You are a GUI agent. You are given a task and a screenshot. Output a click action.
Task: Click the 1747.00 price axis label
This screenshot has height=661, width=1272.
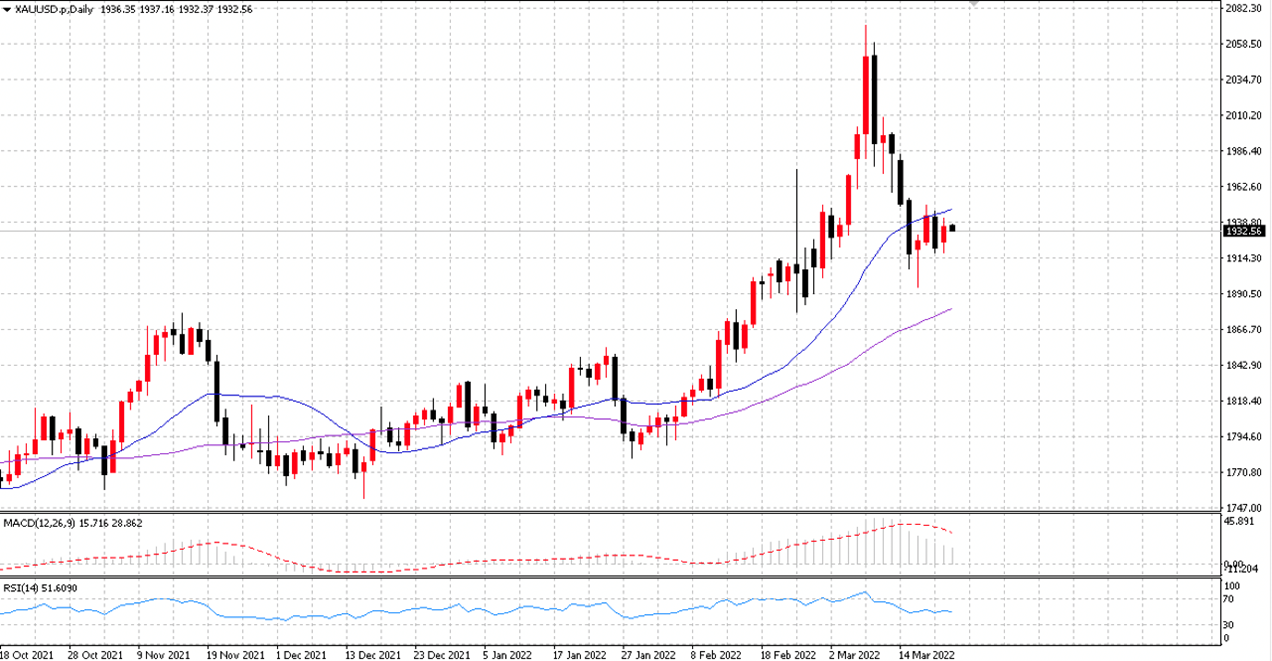point(1243,509)
